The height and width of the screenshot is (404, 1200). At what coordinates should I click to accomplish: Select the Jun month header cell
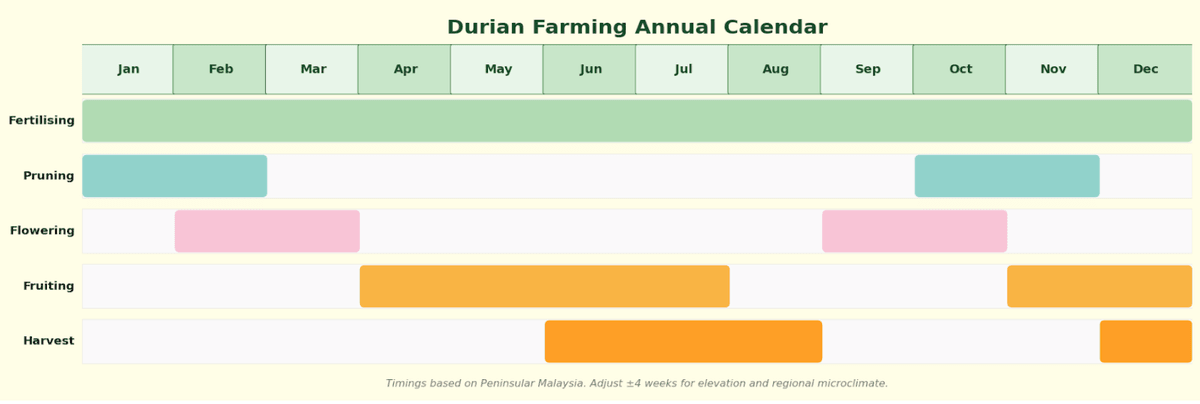pyautogui.click(x=590, y=70)
